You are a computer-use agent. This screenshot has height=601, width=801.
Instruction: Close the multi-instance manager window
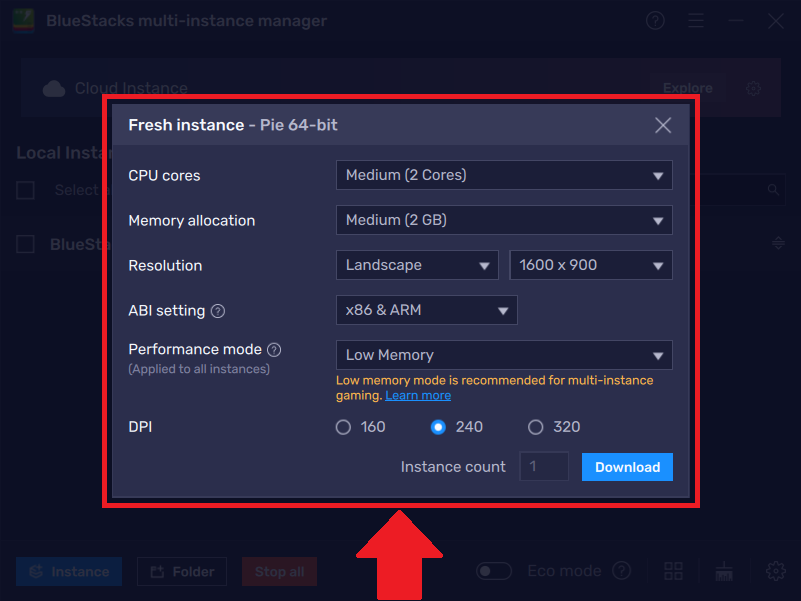(x=775, y=21)
